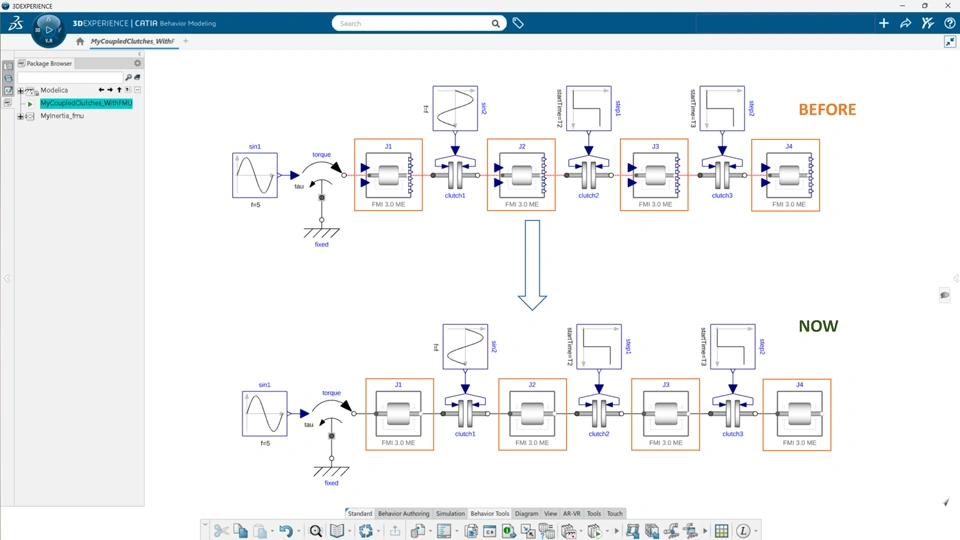This screenshot has height=540, width=960.
Task: Click the zoom magnifier tool in toolbar
Action: coord(315,531)
